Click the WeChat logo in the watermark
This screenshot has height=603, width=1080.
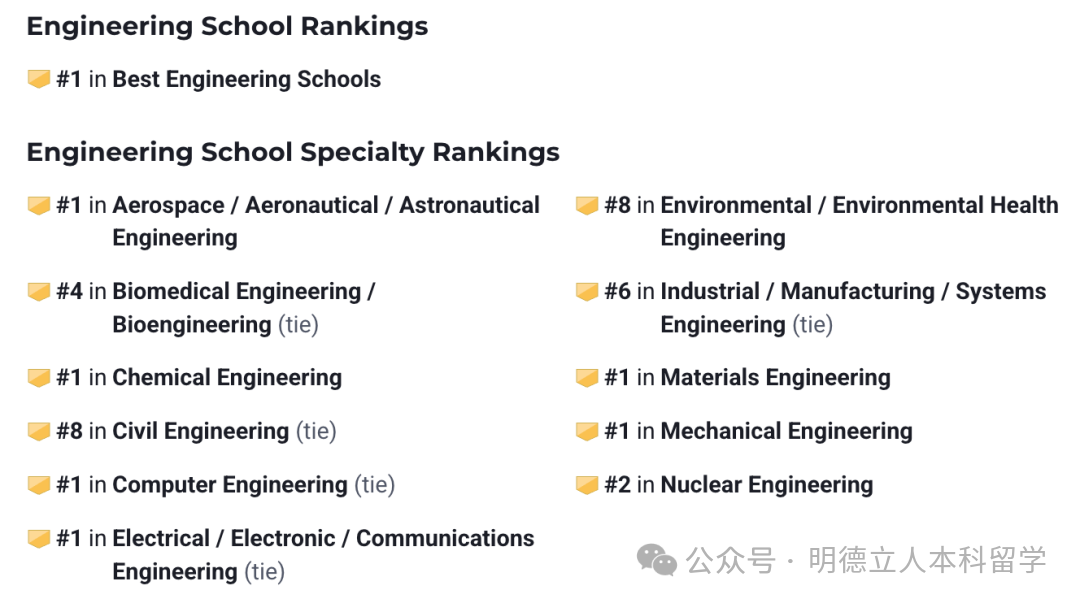click(x=656, y=560)
